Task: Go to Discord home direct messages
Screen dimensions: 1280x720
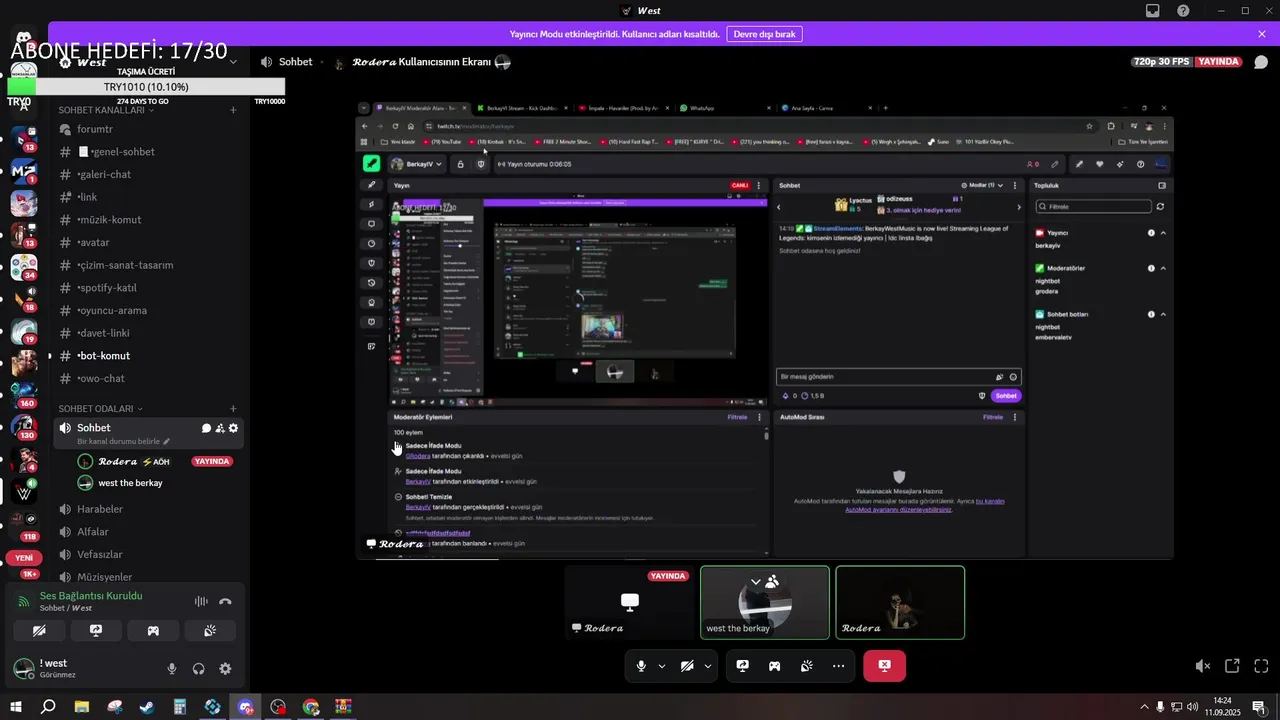Action: pos(23,37)
